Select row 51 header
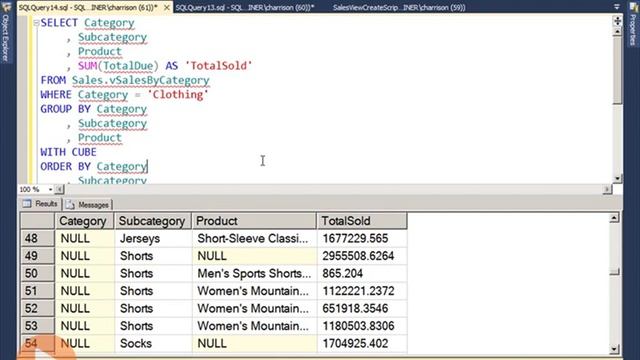640x360 pixels. 37,291
